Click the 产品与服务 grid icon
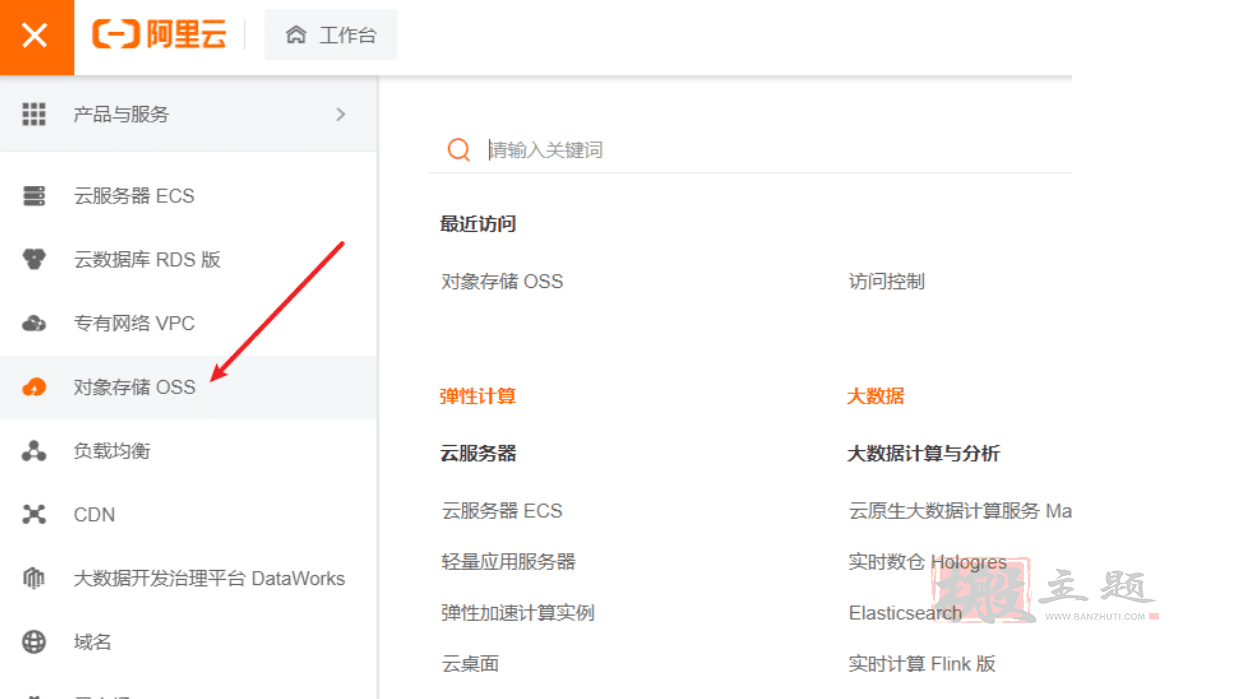1244x699 pixels. coord(34,114)
